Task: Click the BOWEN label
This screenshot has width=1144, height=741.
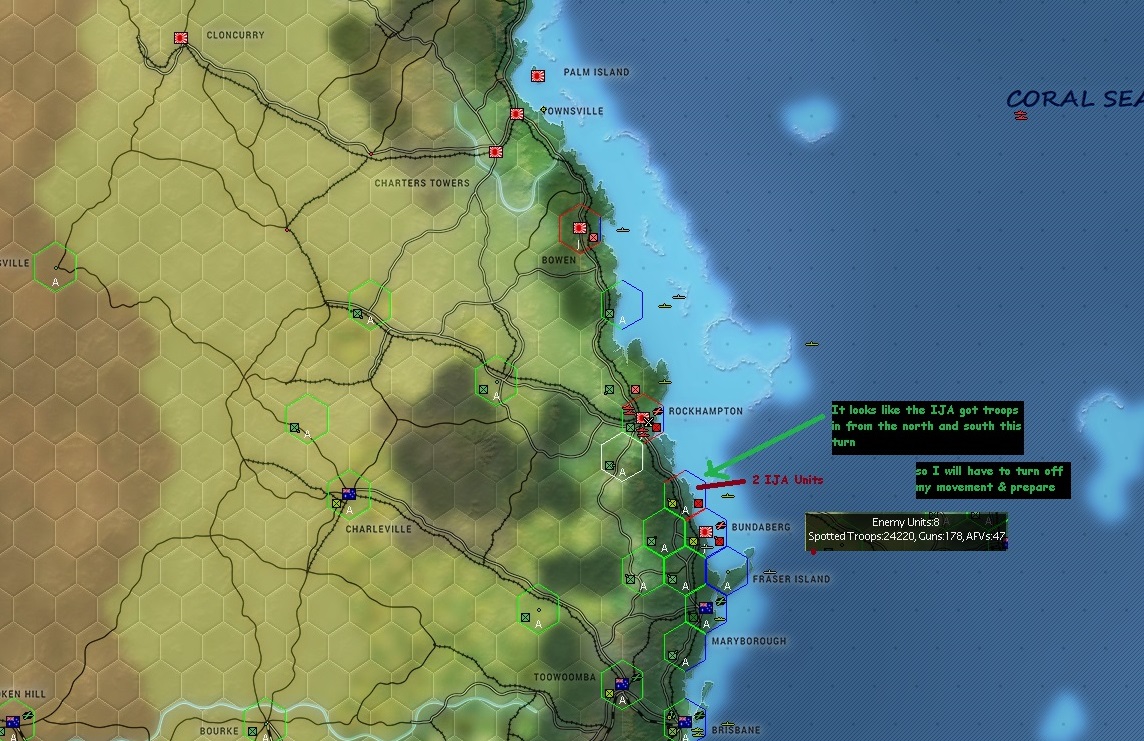Action: [559, 260]
